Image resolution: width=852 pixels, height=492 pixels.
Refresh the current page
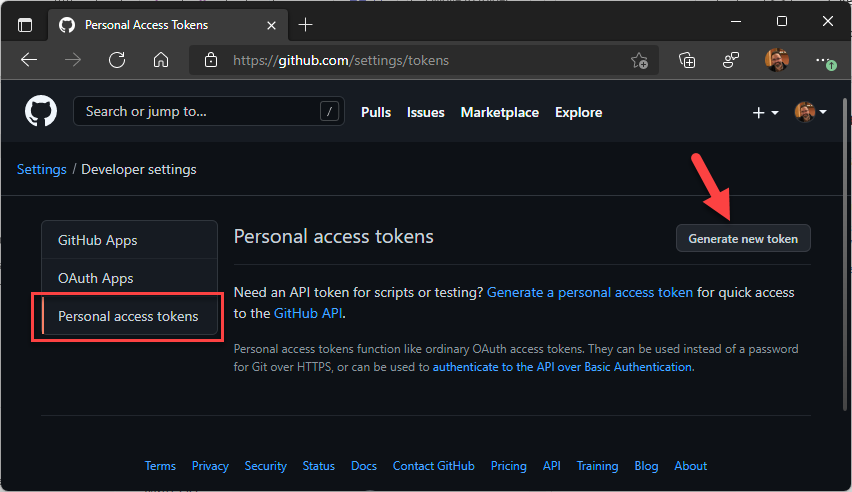[x=117, y=60]
